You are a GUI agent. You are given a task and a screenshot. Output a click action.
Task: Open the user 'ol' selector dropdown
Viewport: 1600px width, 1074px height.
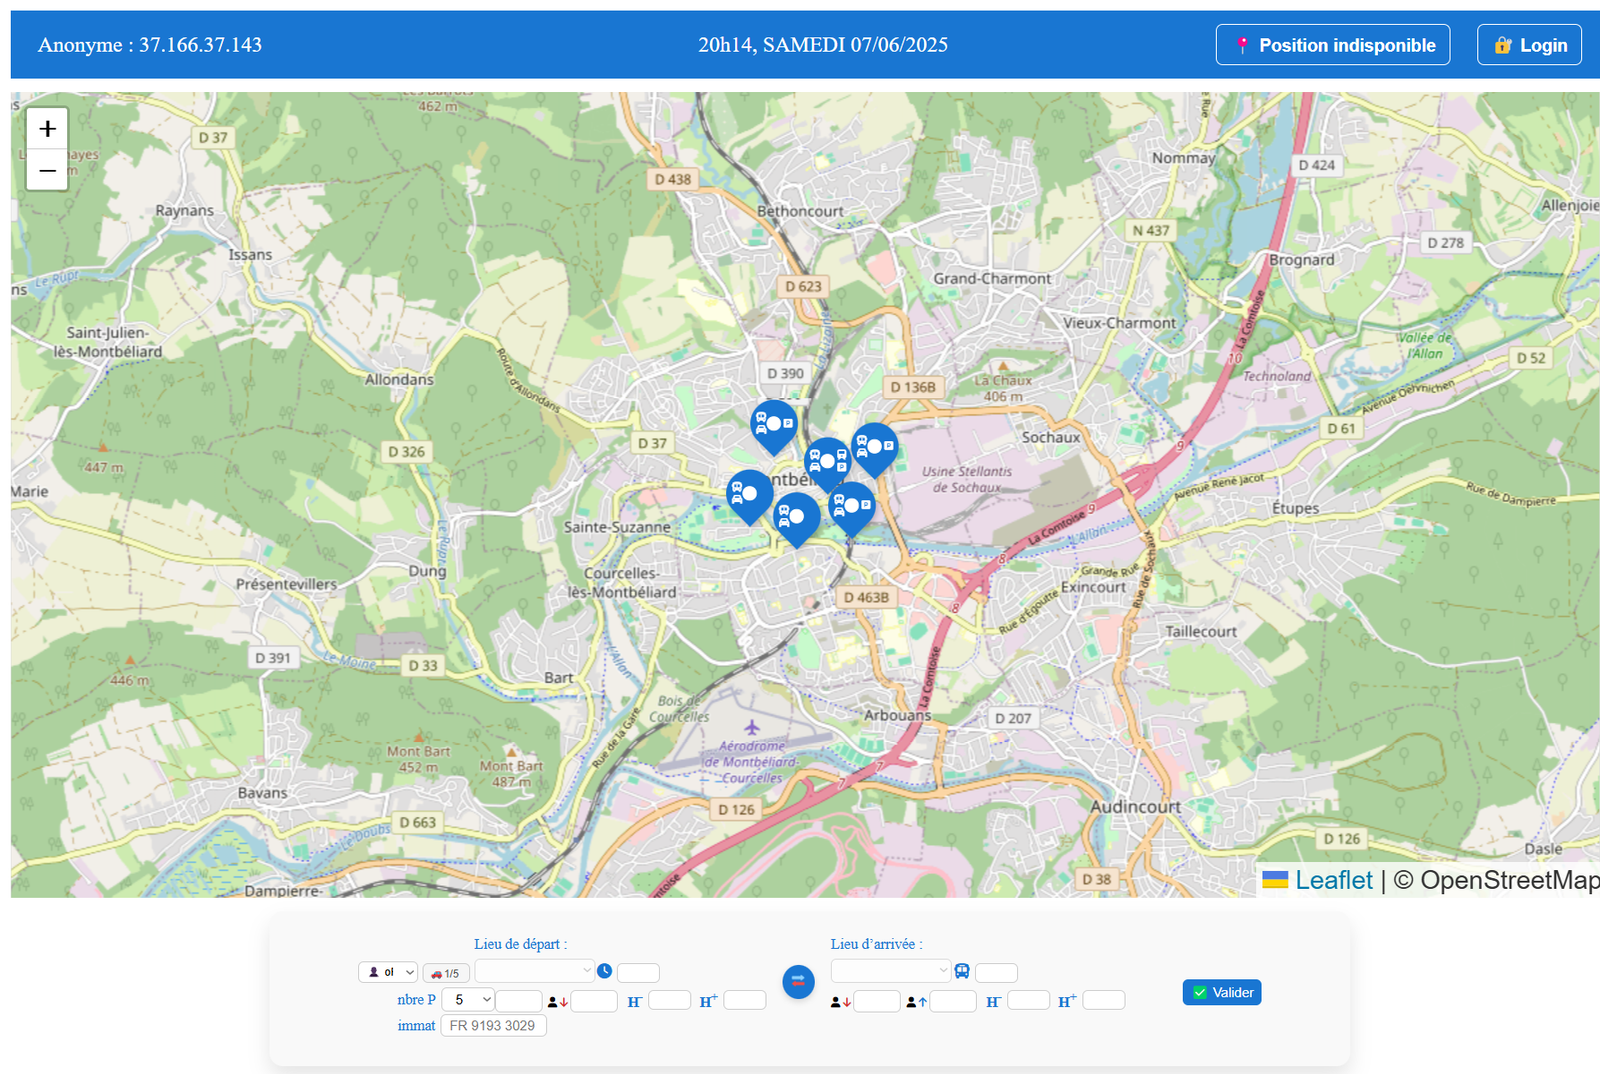388,972
